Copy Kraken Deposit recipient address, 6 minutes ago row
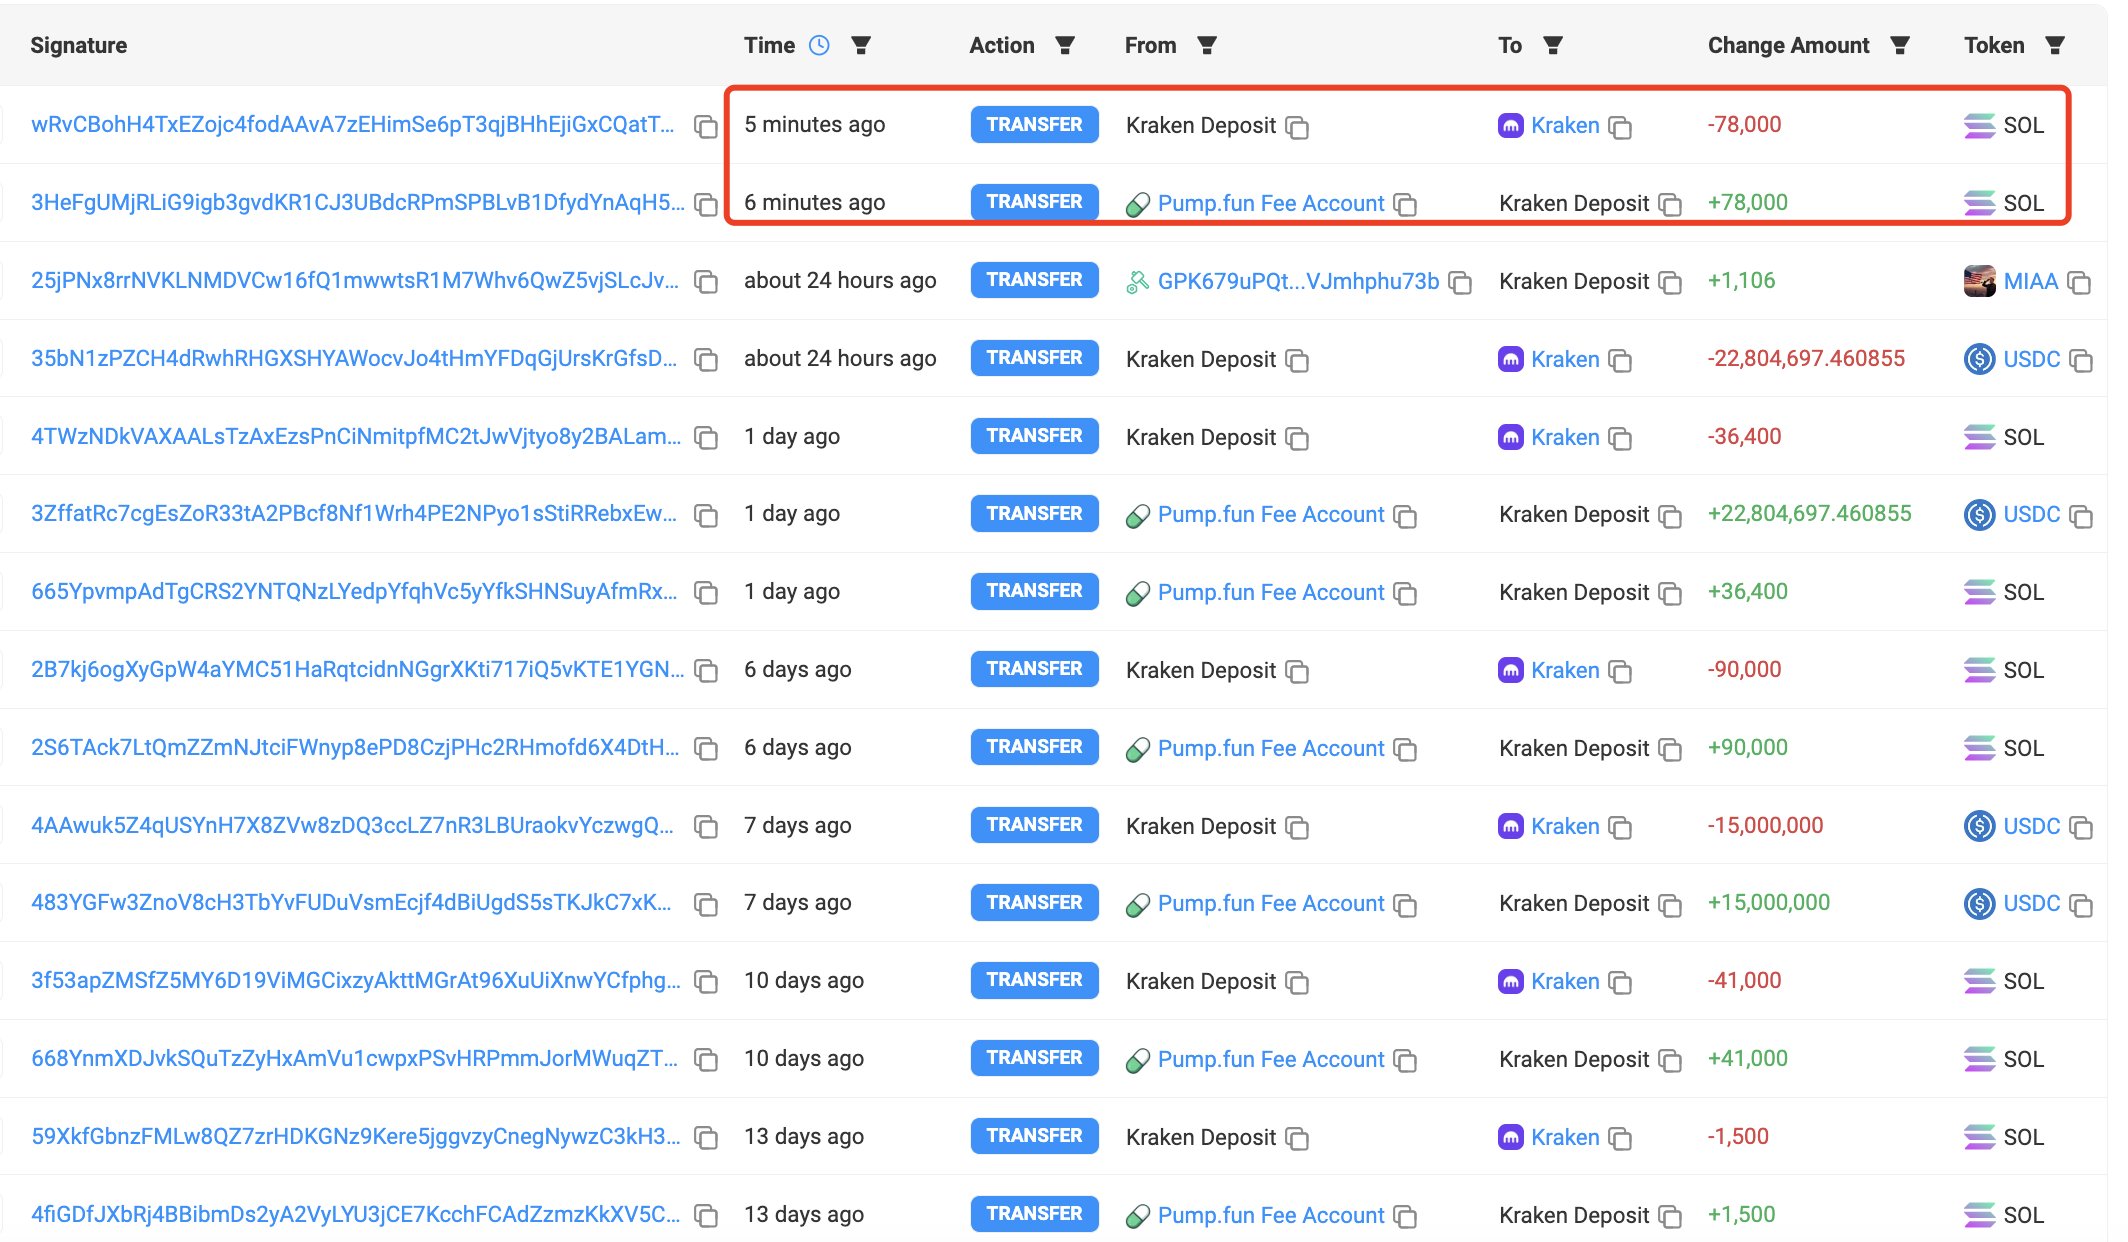 [x=1670, y=205]
